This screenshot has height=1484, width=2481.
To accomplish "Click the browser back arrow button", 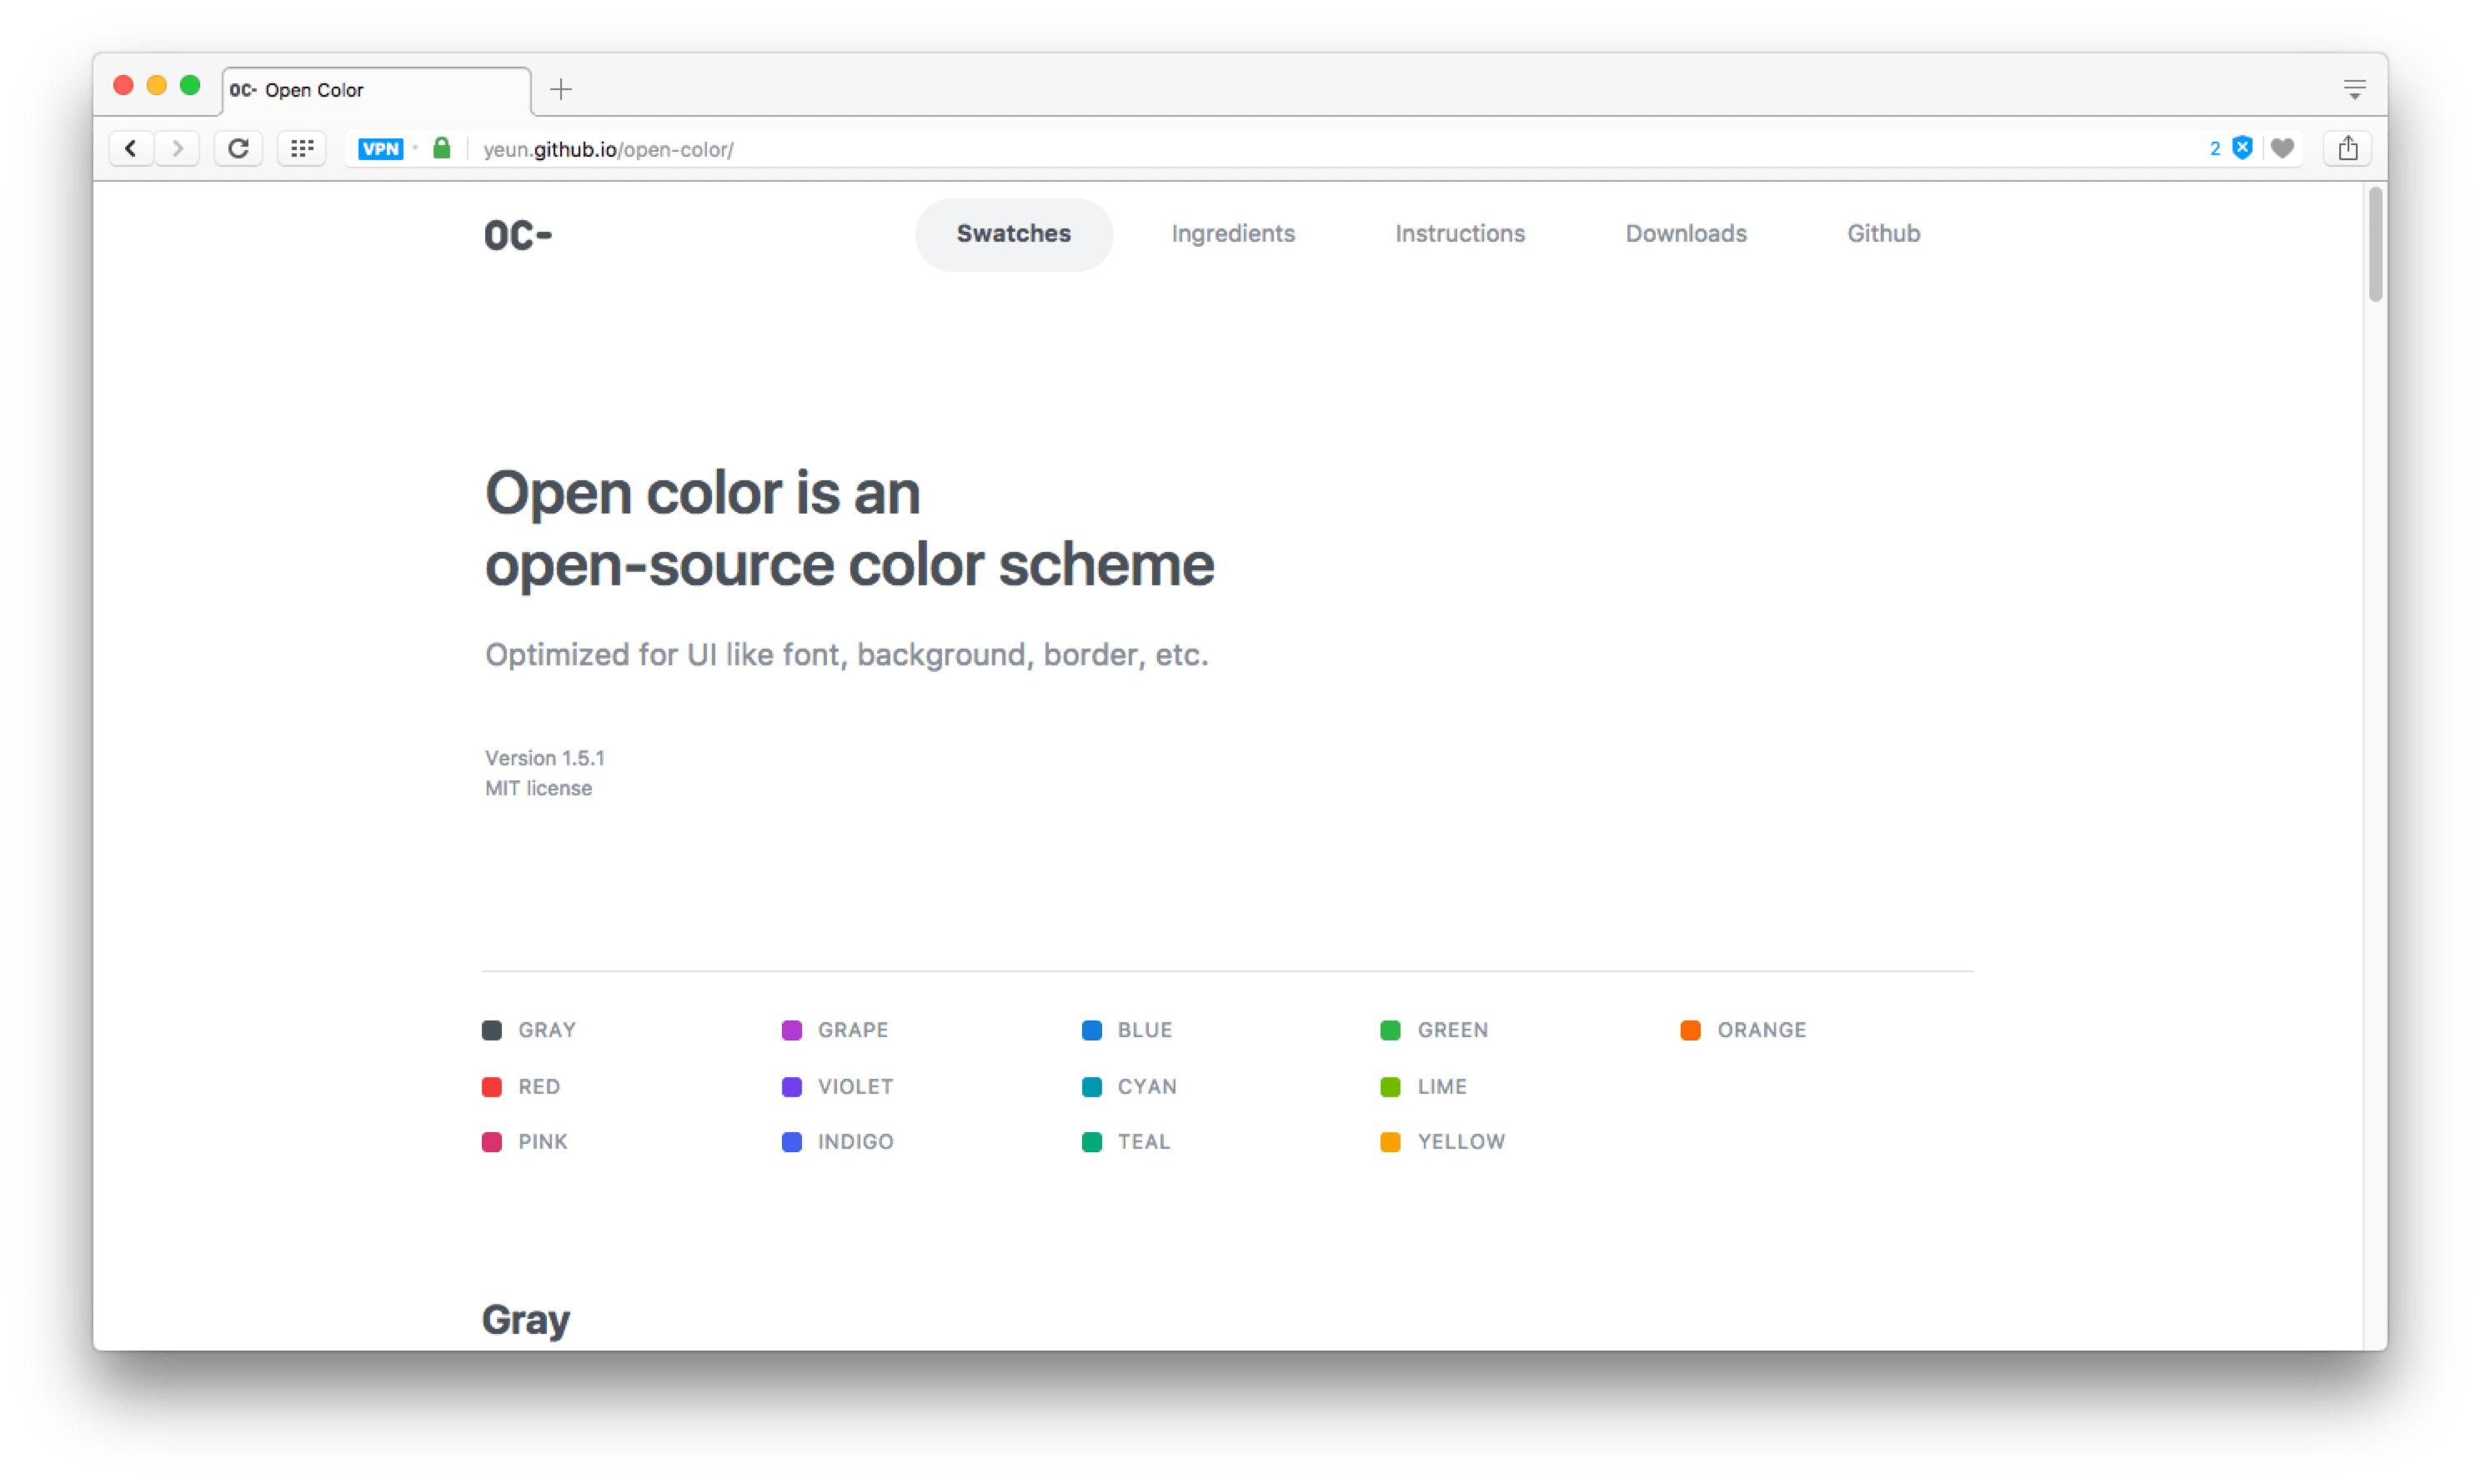I will pos(131,149).
